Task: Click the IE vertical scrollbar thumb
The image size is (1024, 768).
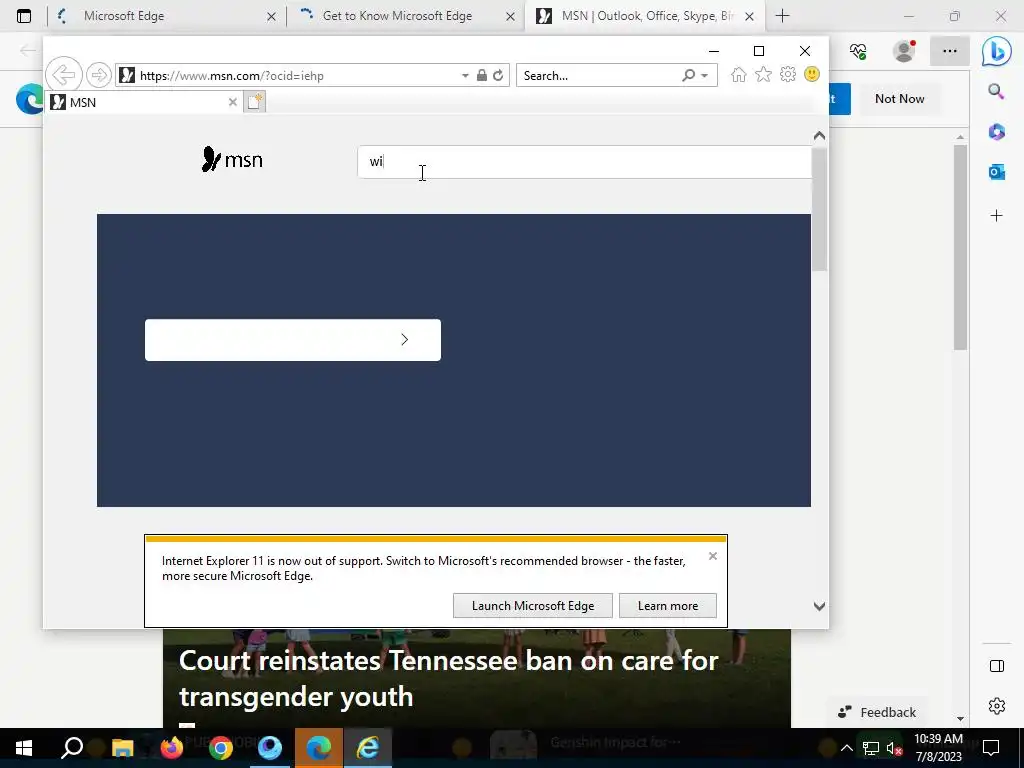Action: [x=819, y=209]
